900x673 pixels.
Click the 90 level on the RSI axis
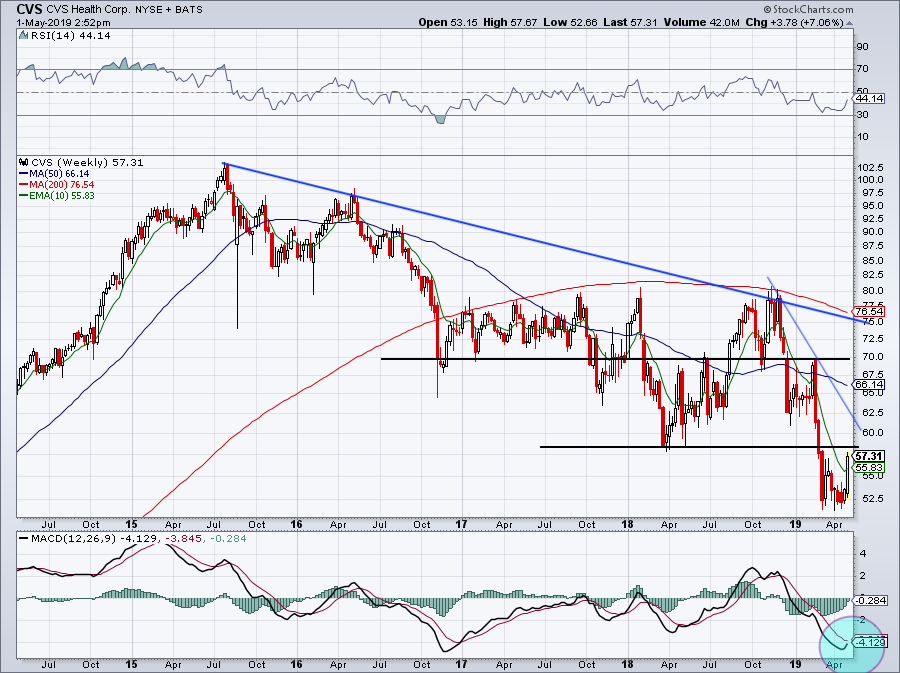point(863,46)
